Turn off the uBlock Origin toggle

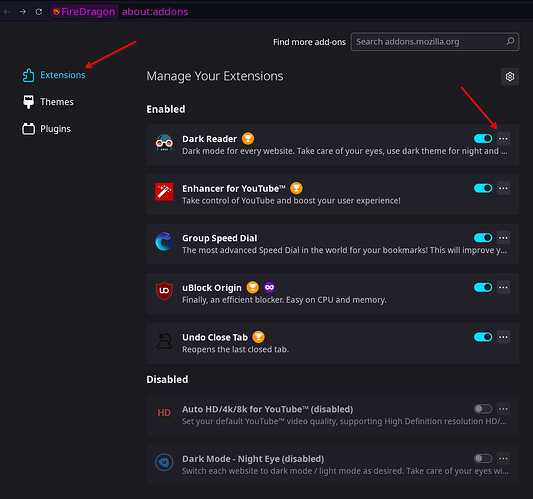(483, 288)
